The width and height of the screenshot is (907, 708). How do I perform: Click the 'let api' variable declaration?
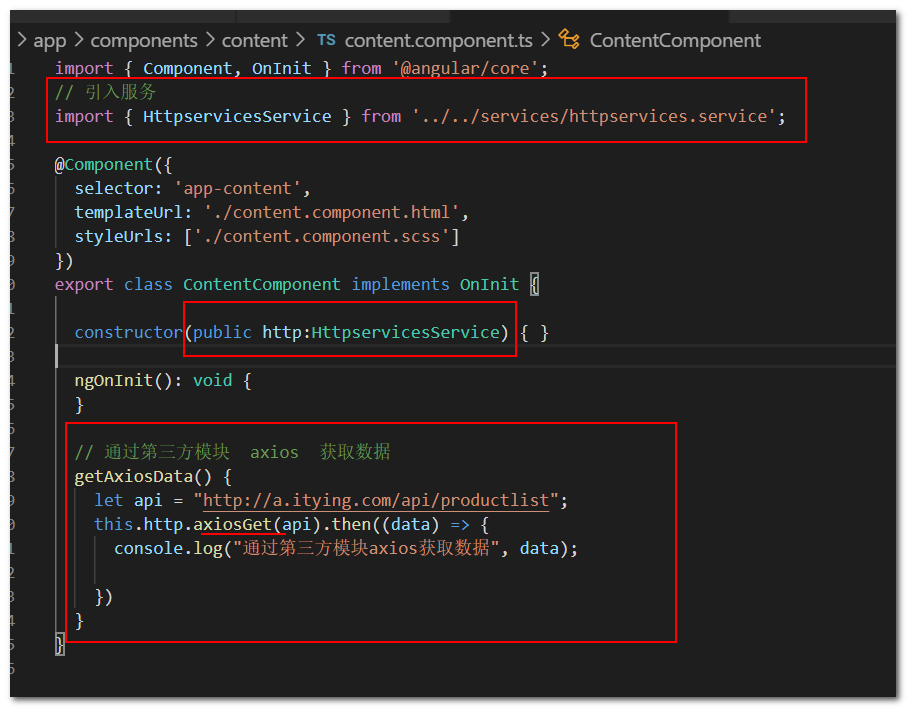(x=128, y=500)
